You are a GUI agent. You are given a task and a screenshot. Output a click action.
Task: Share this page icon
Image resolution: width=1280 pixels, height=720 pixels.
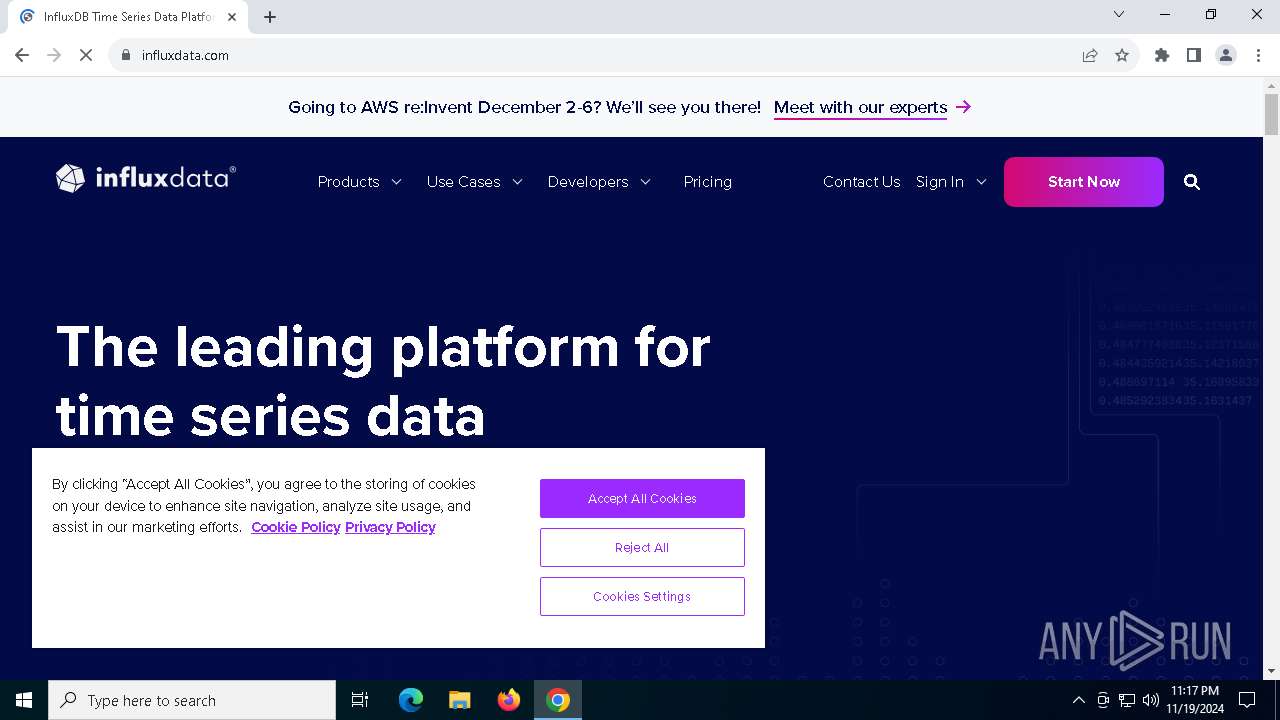(x=1090, y=55)
